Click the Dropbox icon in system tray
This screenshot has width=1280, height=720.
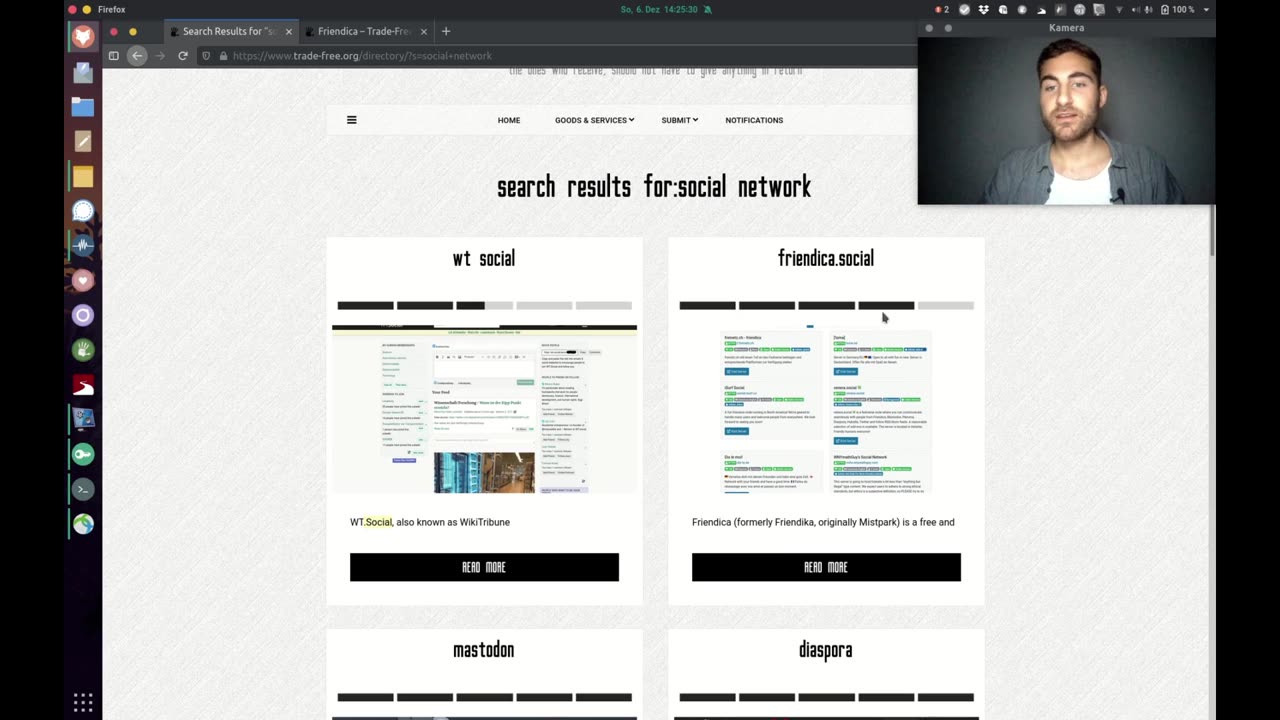point(984,9)
